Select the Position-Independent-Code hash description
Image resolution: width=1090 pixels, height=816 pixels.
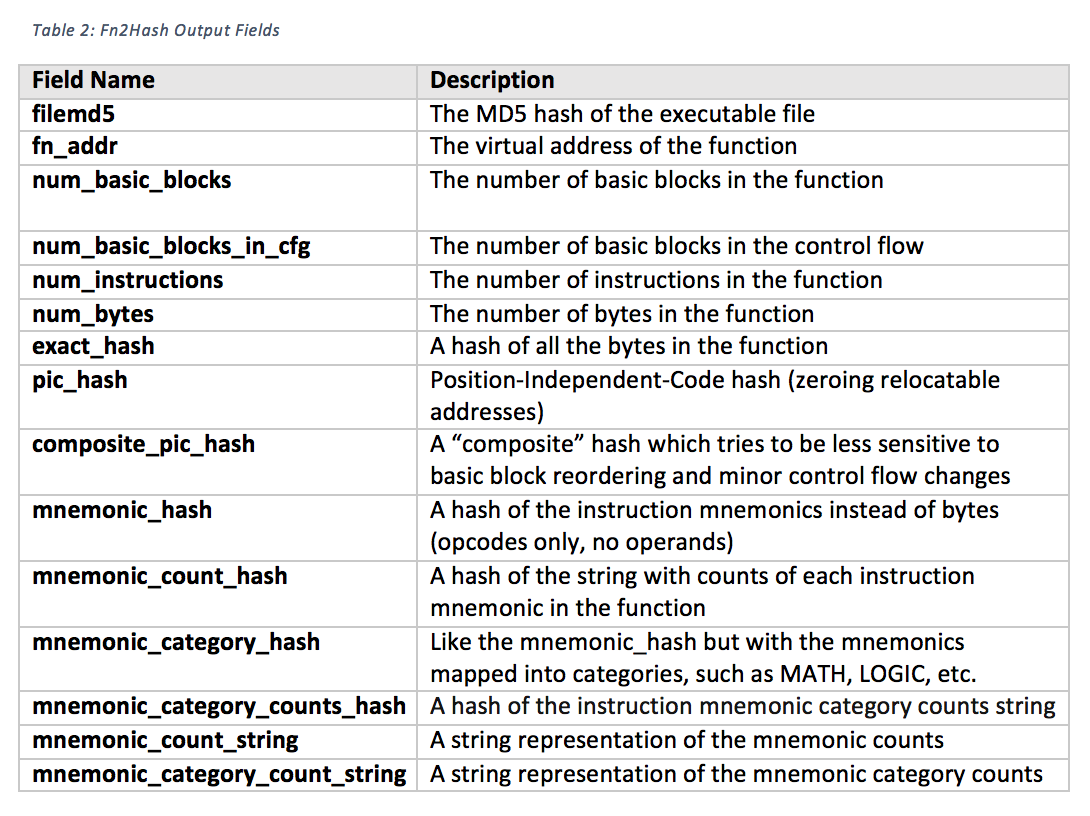714,396
